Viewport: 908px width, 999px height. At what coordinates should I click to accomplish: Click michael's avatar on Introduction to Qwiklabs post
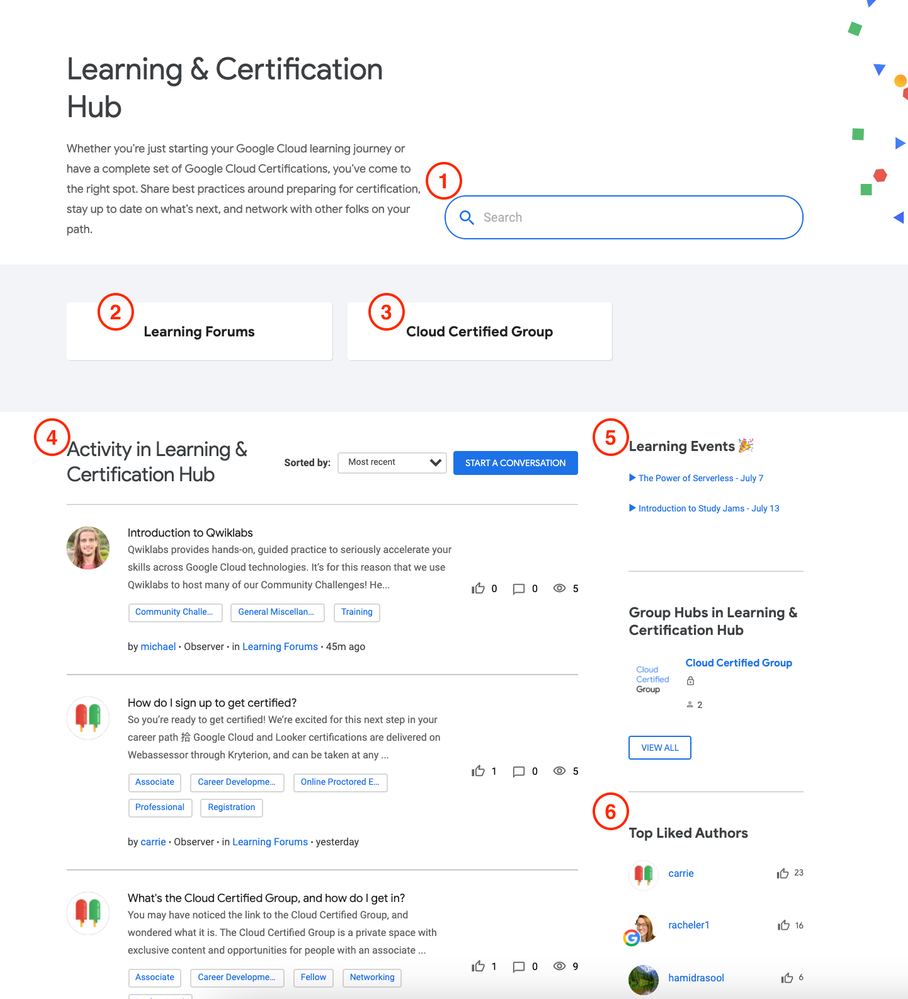(88, 547)
